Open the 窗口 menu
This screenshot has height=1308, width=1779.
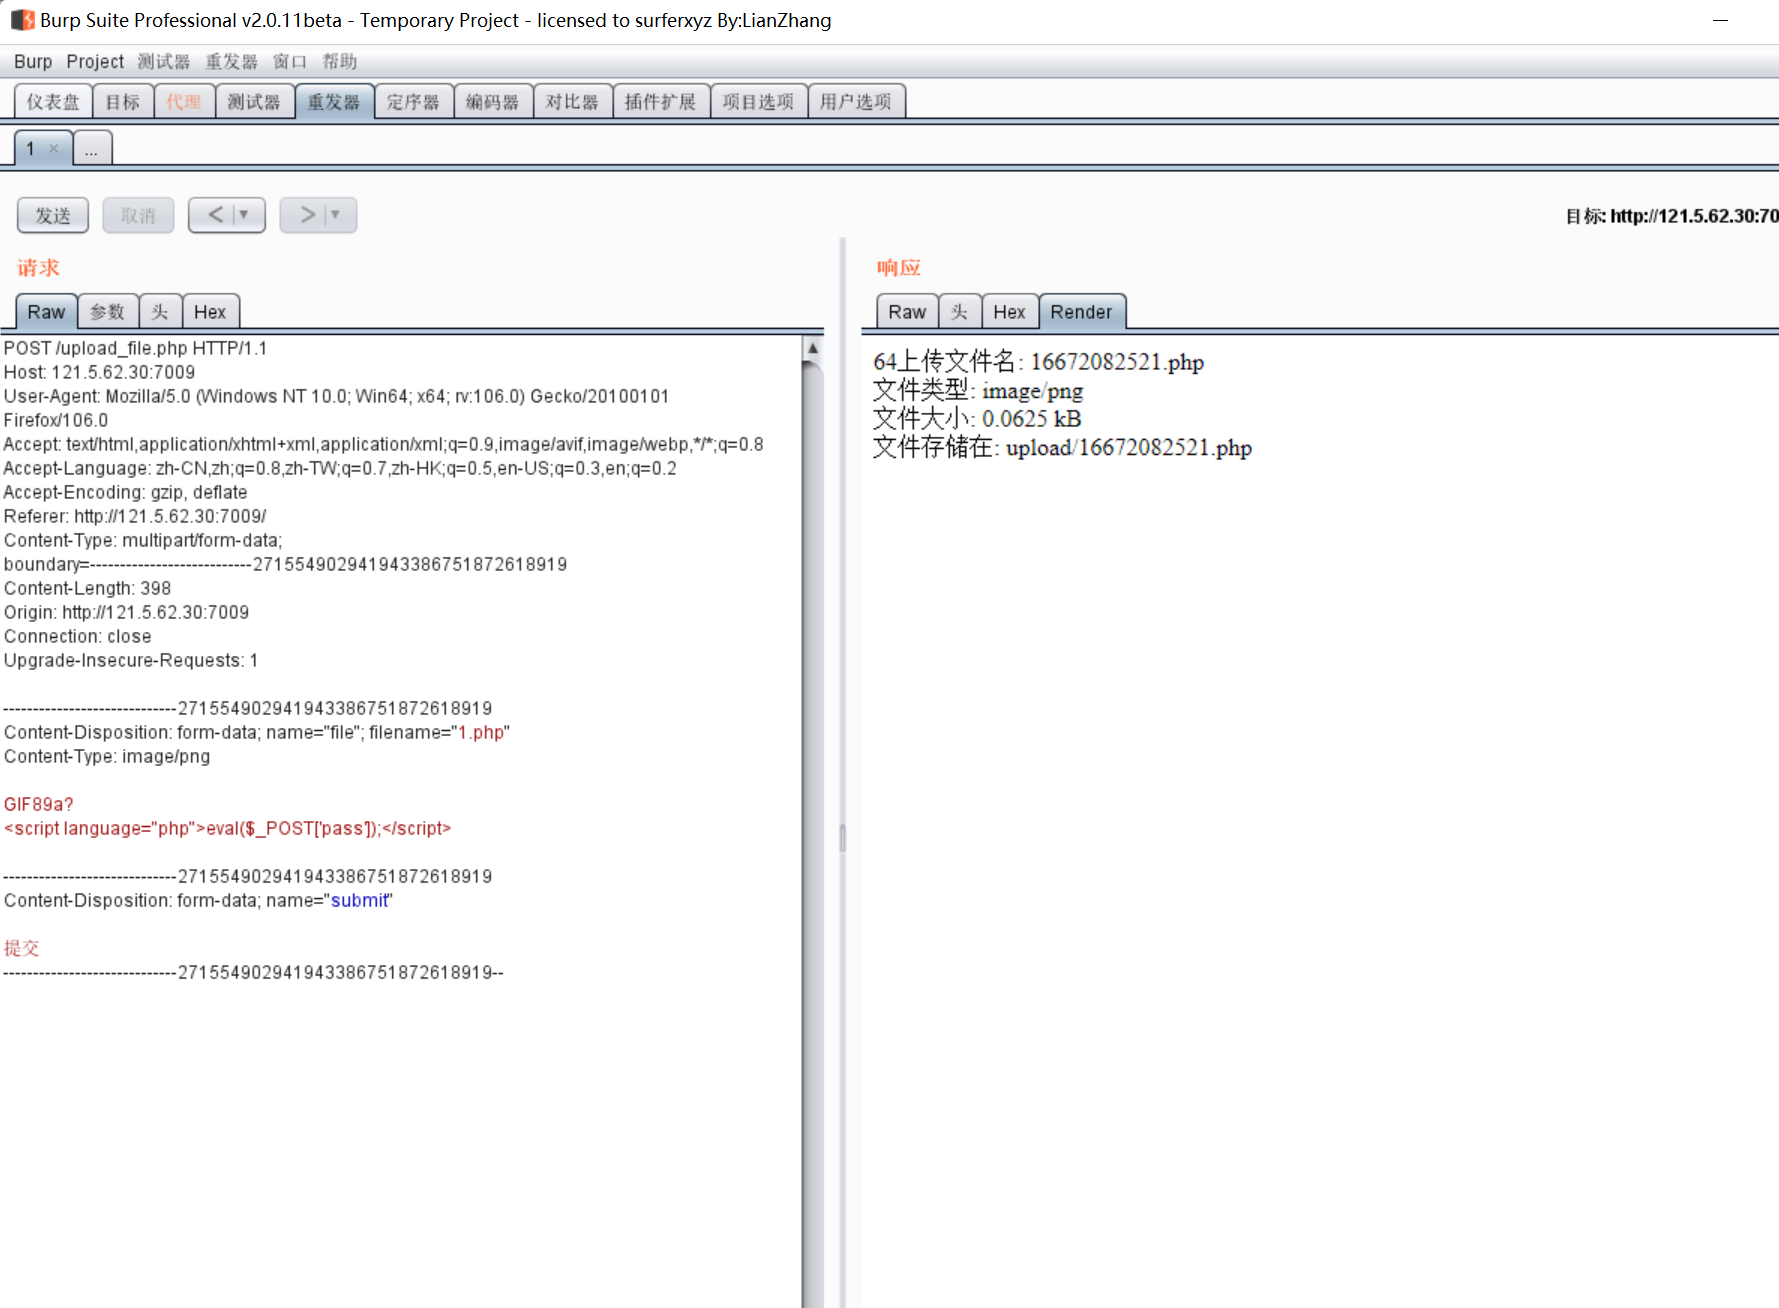tap(290, 62)
